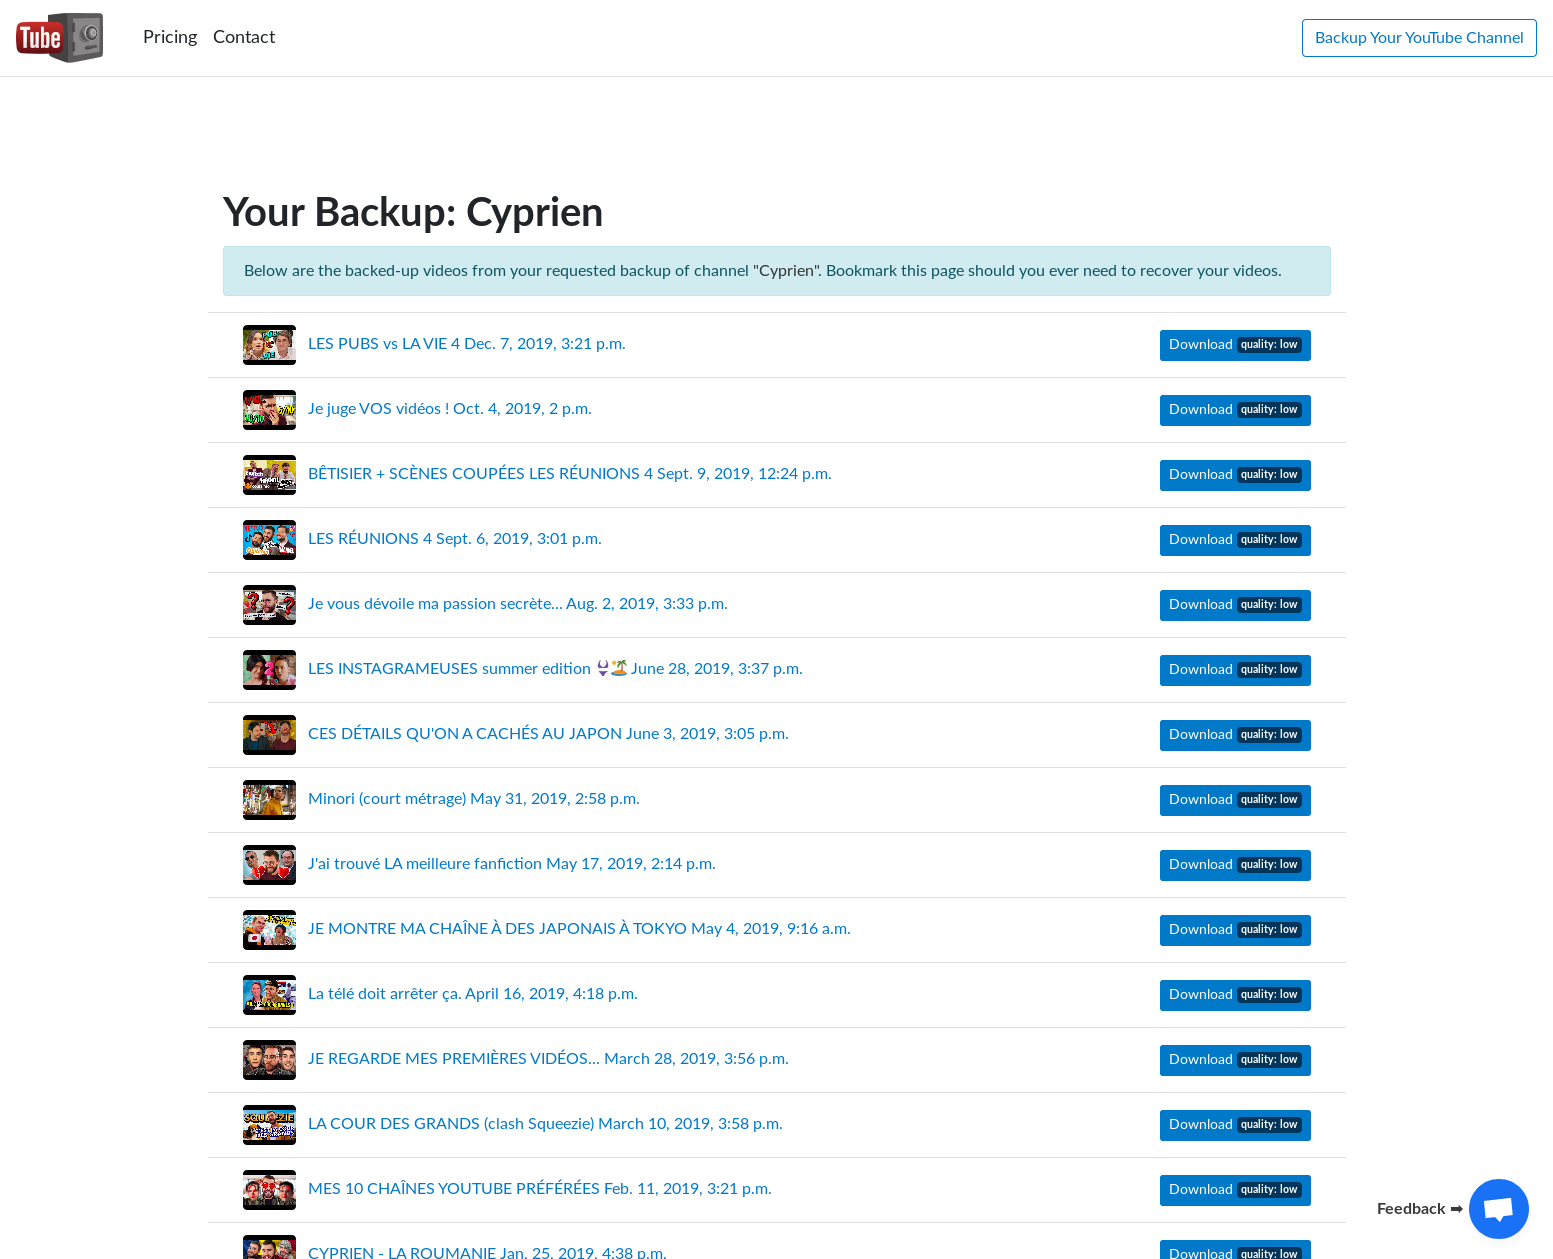The height and width of the screenshot is (1259, 1553).
Task: Click thumbnail of BÊTISIER + SCÈNES COUPÉES
Action: (x=269, y=475)
